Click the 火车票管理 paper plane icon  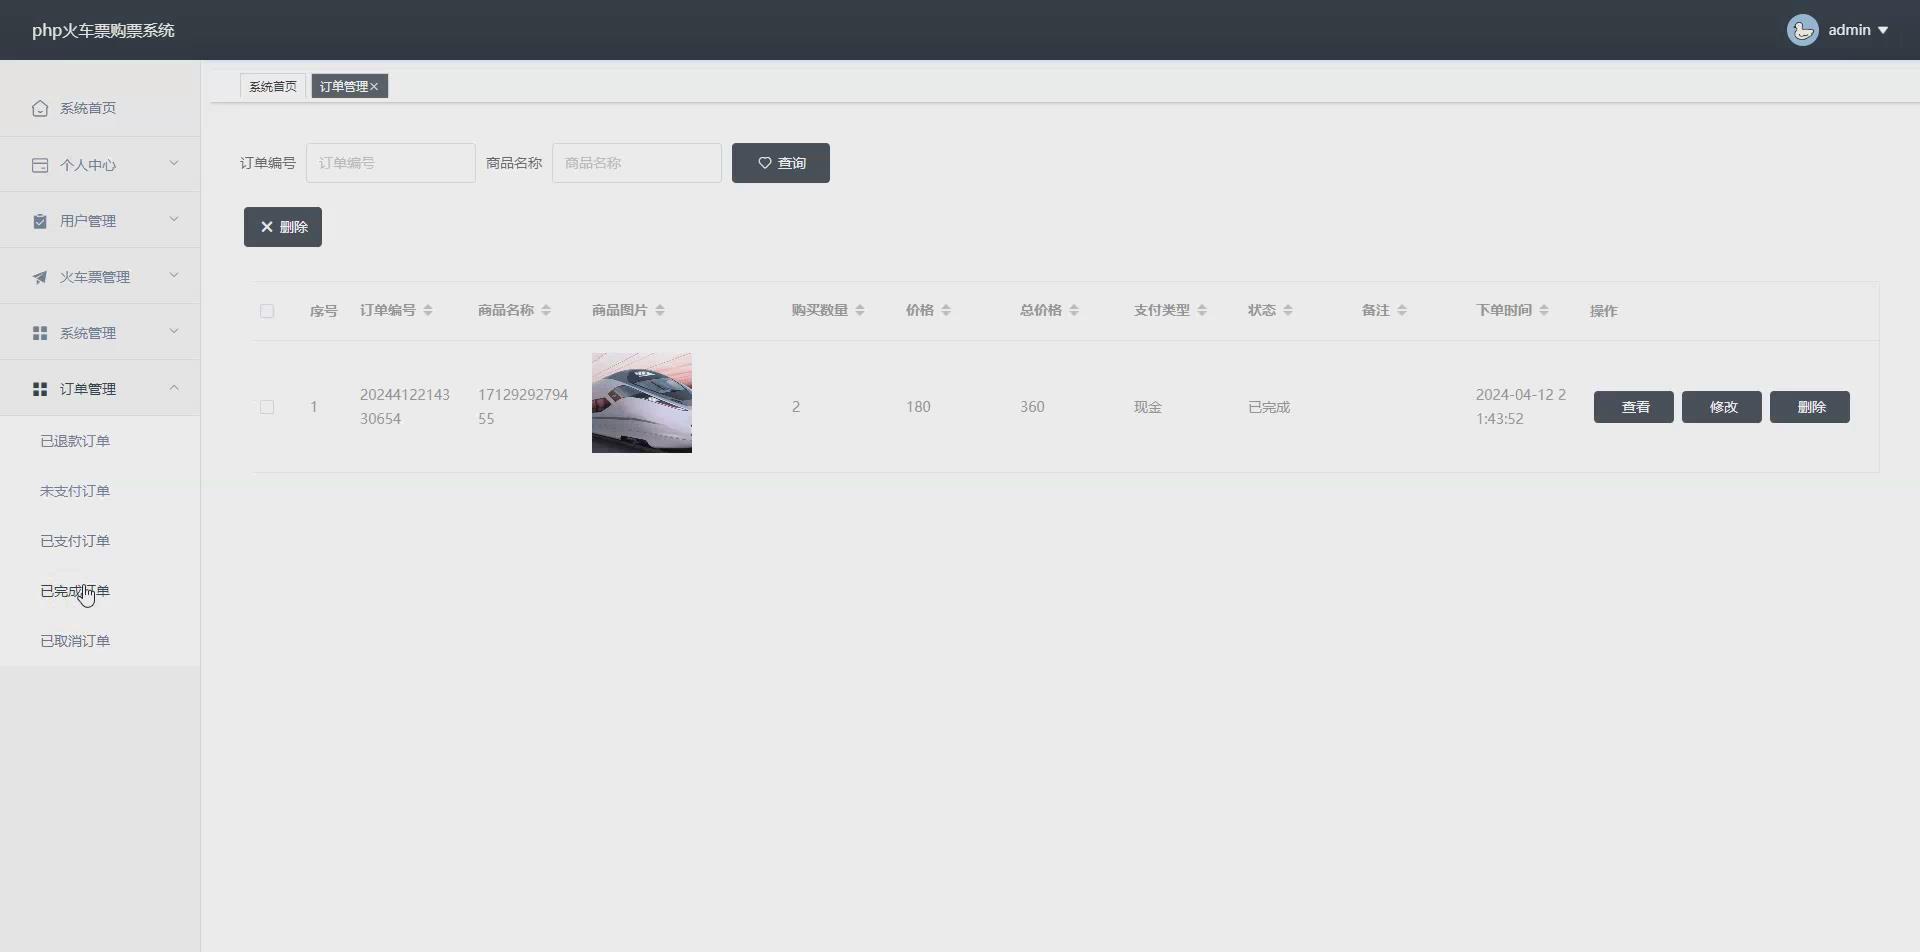(40, 277)
